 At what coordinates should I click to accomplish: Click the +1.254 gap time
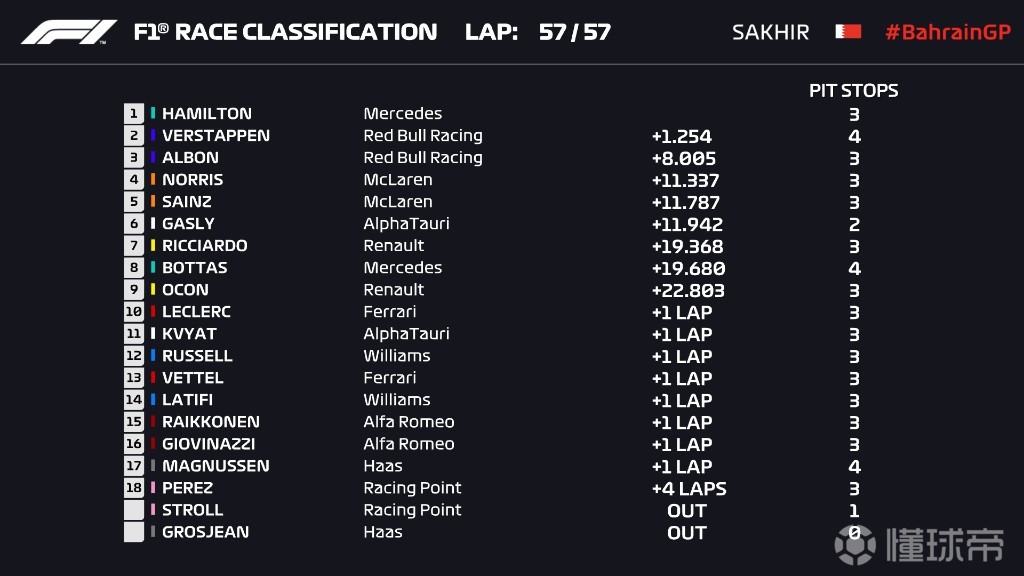coord(681,137)
